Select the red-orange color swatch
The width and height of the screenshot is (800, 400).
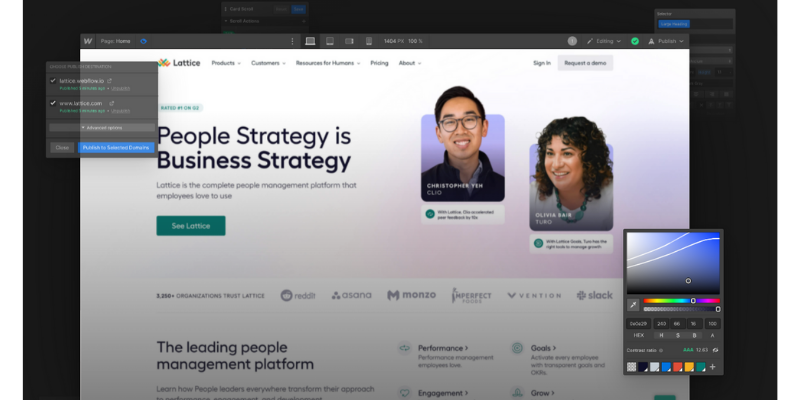(x=678, y=367)
